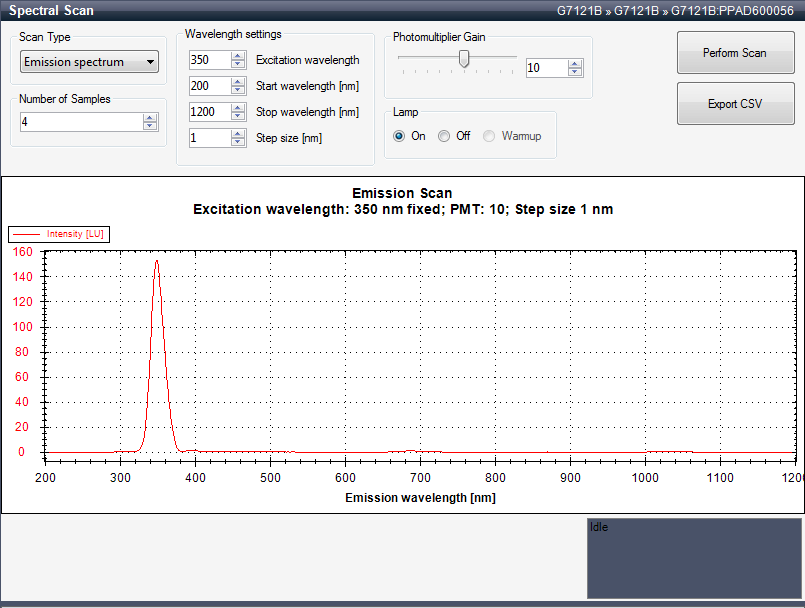The width and height of the screenshot is (805, 608).
Task: Click the Stop wavelength input field
Action: point(209,112)
